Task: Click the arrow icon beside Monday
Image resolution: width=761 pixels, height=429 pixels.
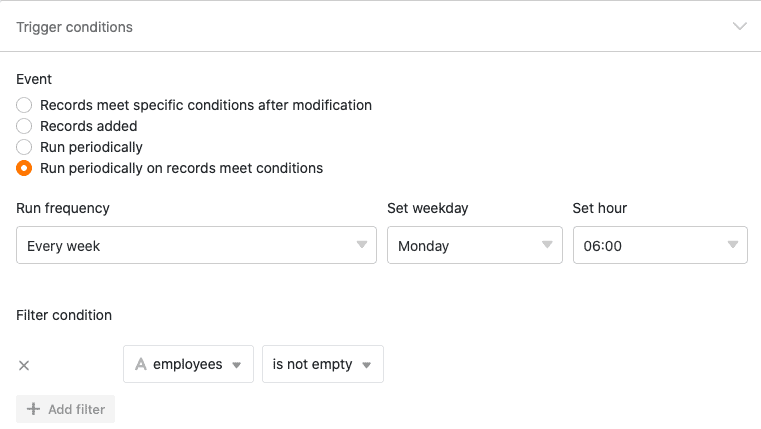Action: [547, 245]
